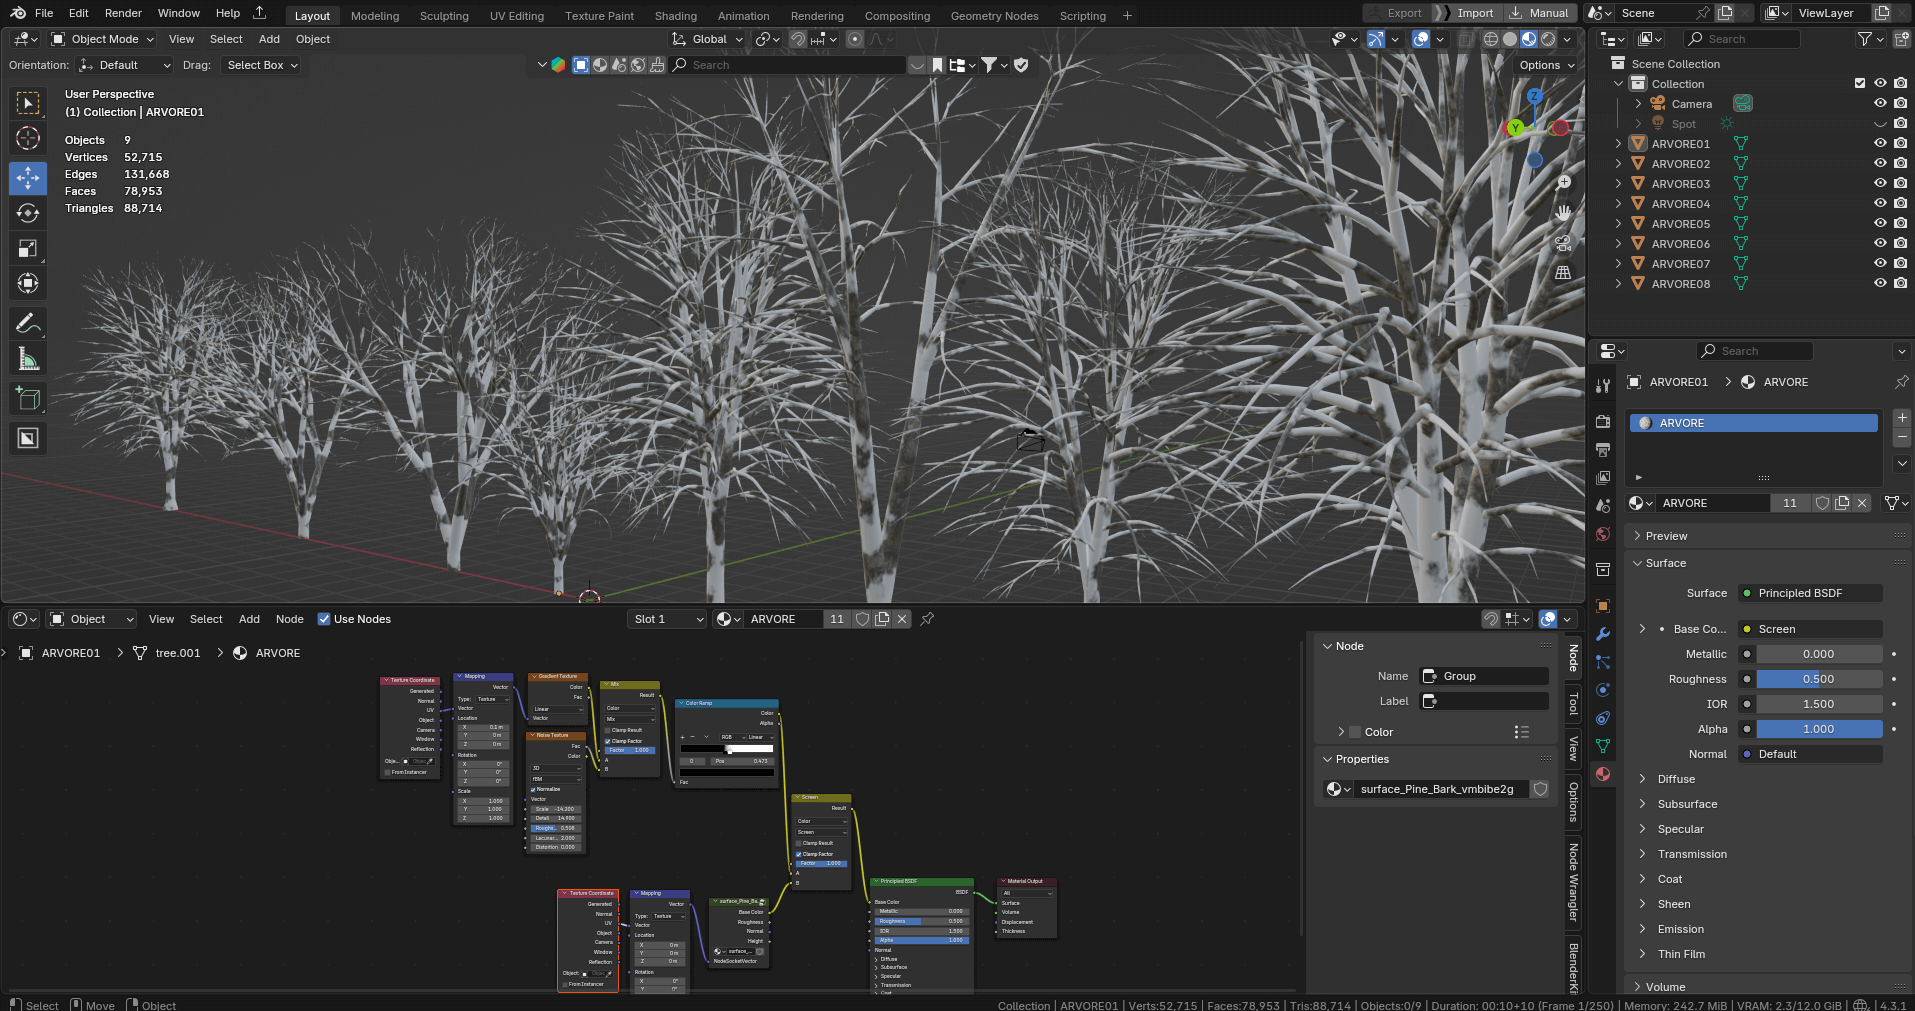Switch to Geometry Nodes workspace tab
This screenshot has width=1915, height=1011.
point(994,16)
